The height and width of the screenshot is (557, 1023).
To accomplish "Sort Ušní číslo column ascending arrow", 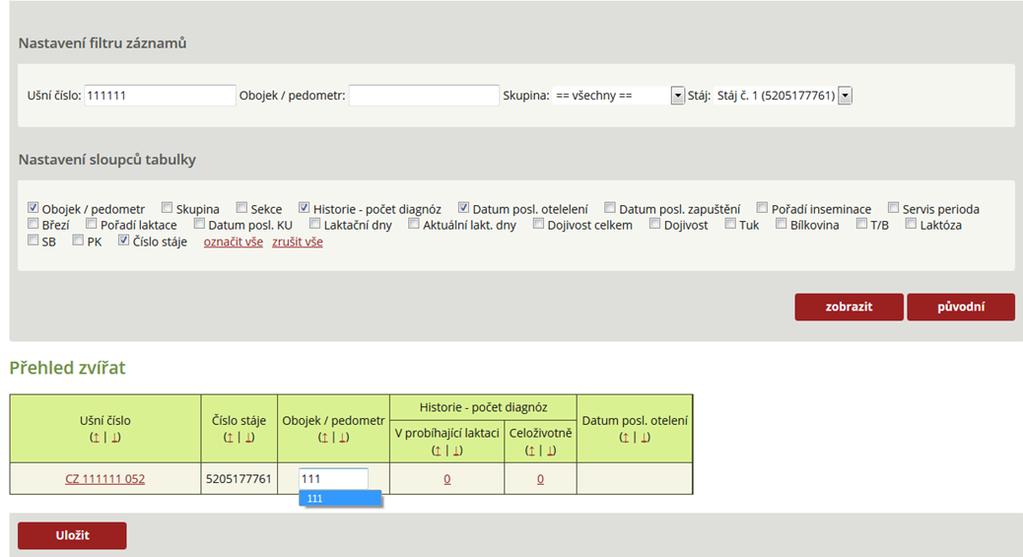I will (95, 438).
